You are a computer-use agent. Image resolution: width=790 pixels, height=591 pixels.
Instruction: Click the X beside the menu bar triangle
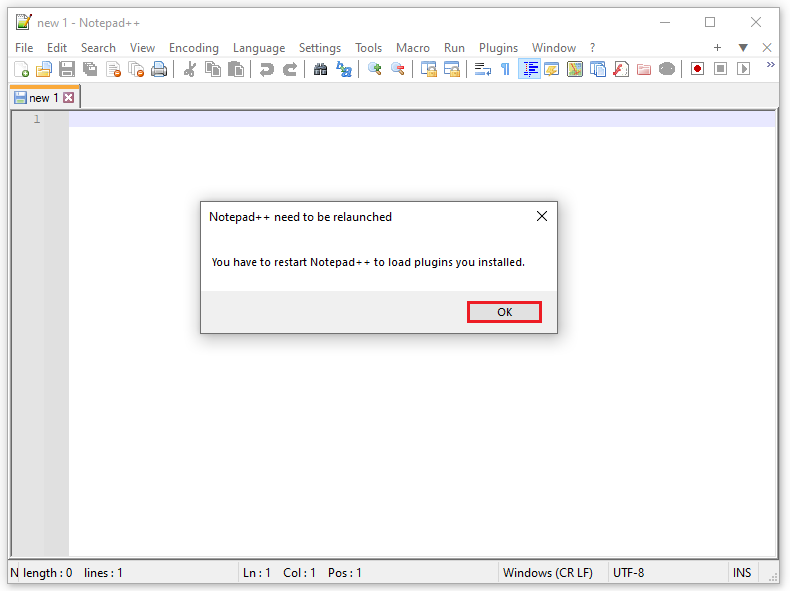767,47
